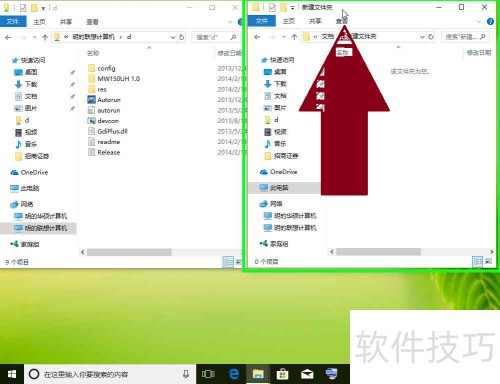Refresh the 新建文件夹 window address bar

pos(431,37)
